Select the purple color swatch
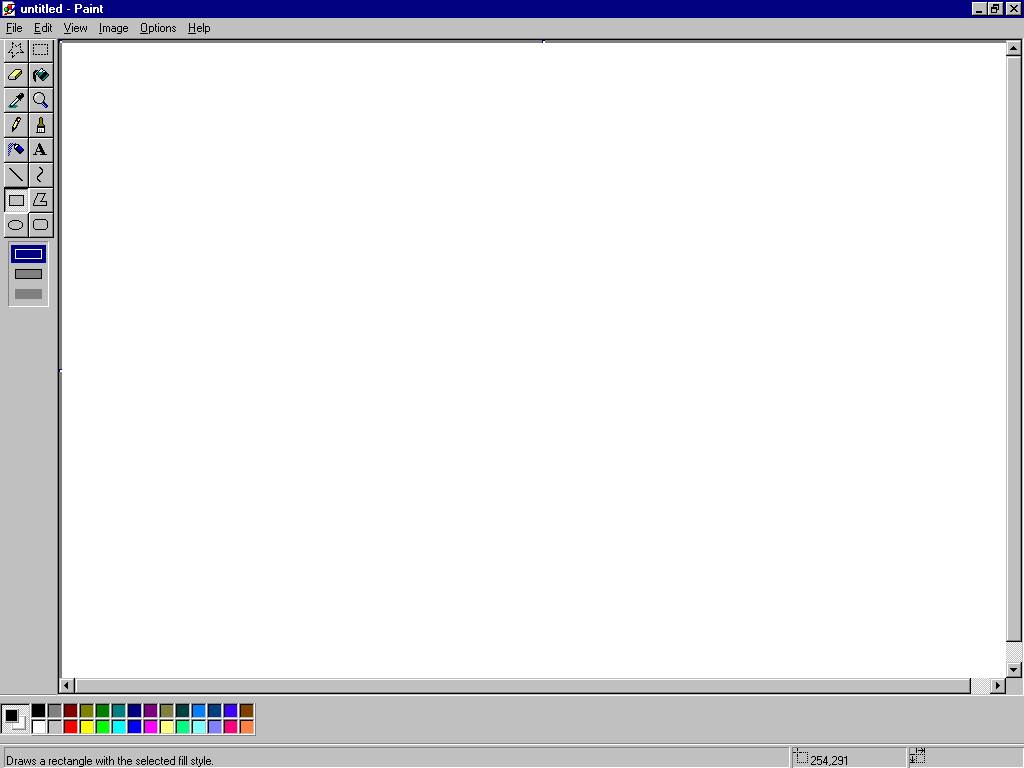 [x=151, y=711]
